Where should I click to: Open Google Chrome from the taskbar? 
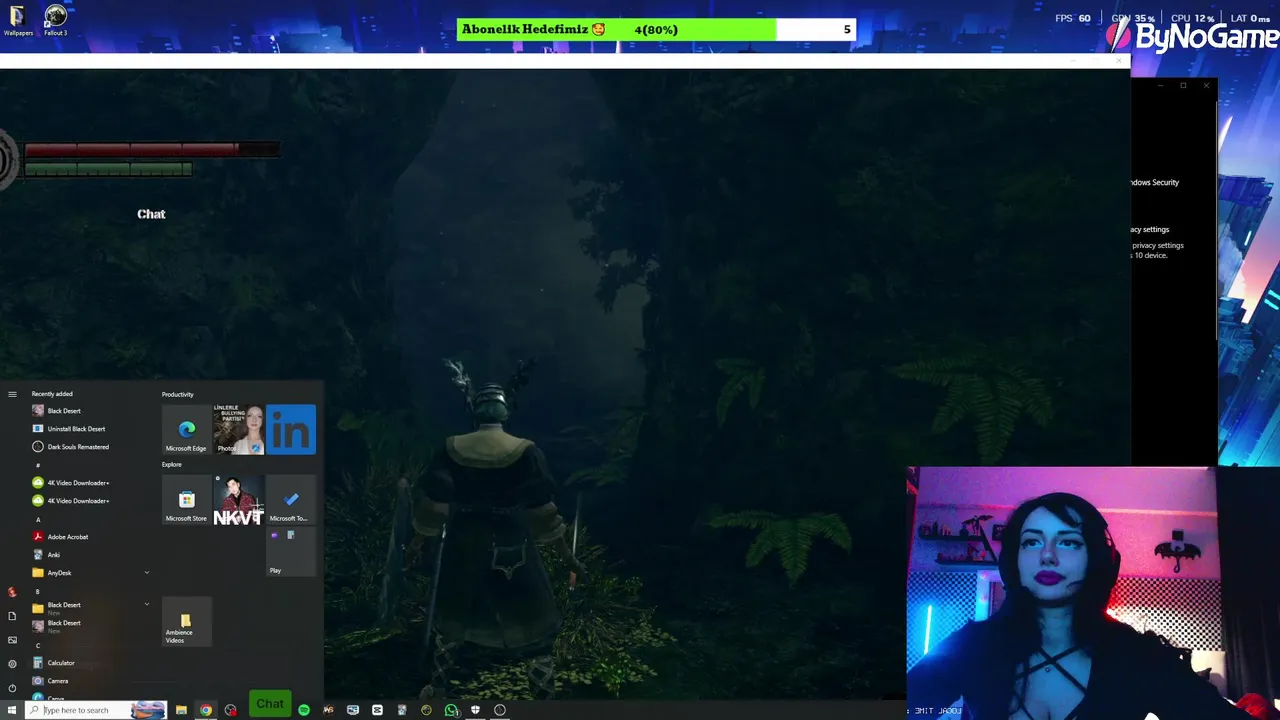[206, 710]
